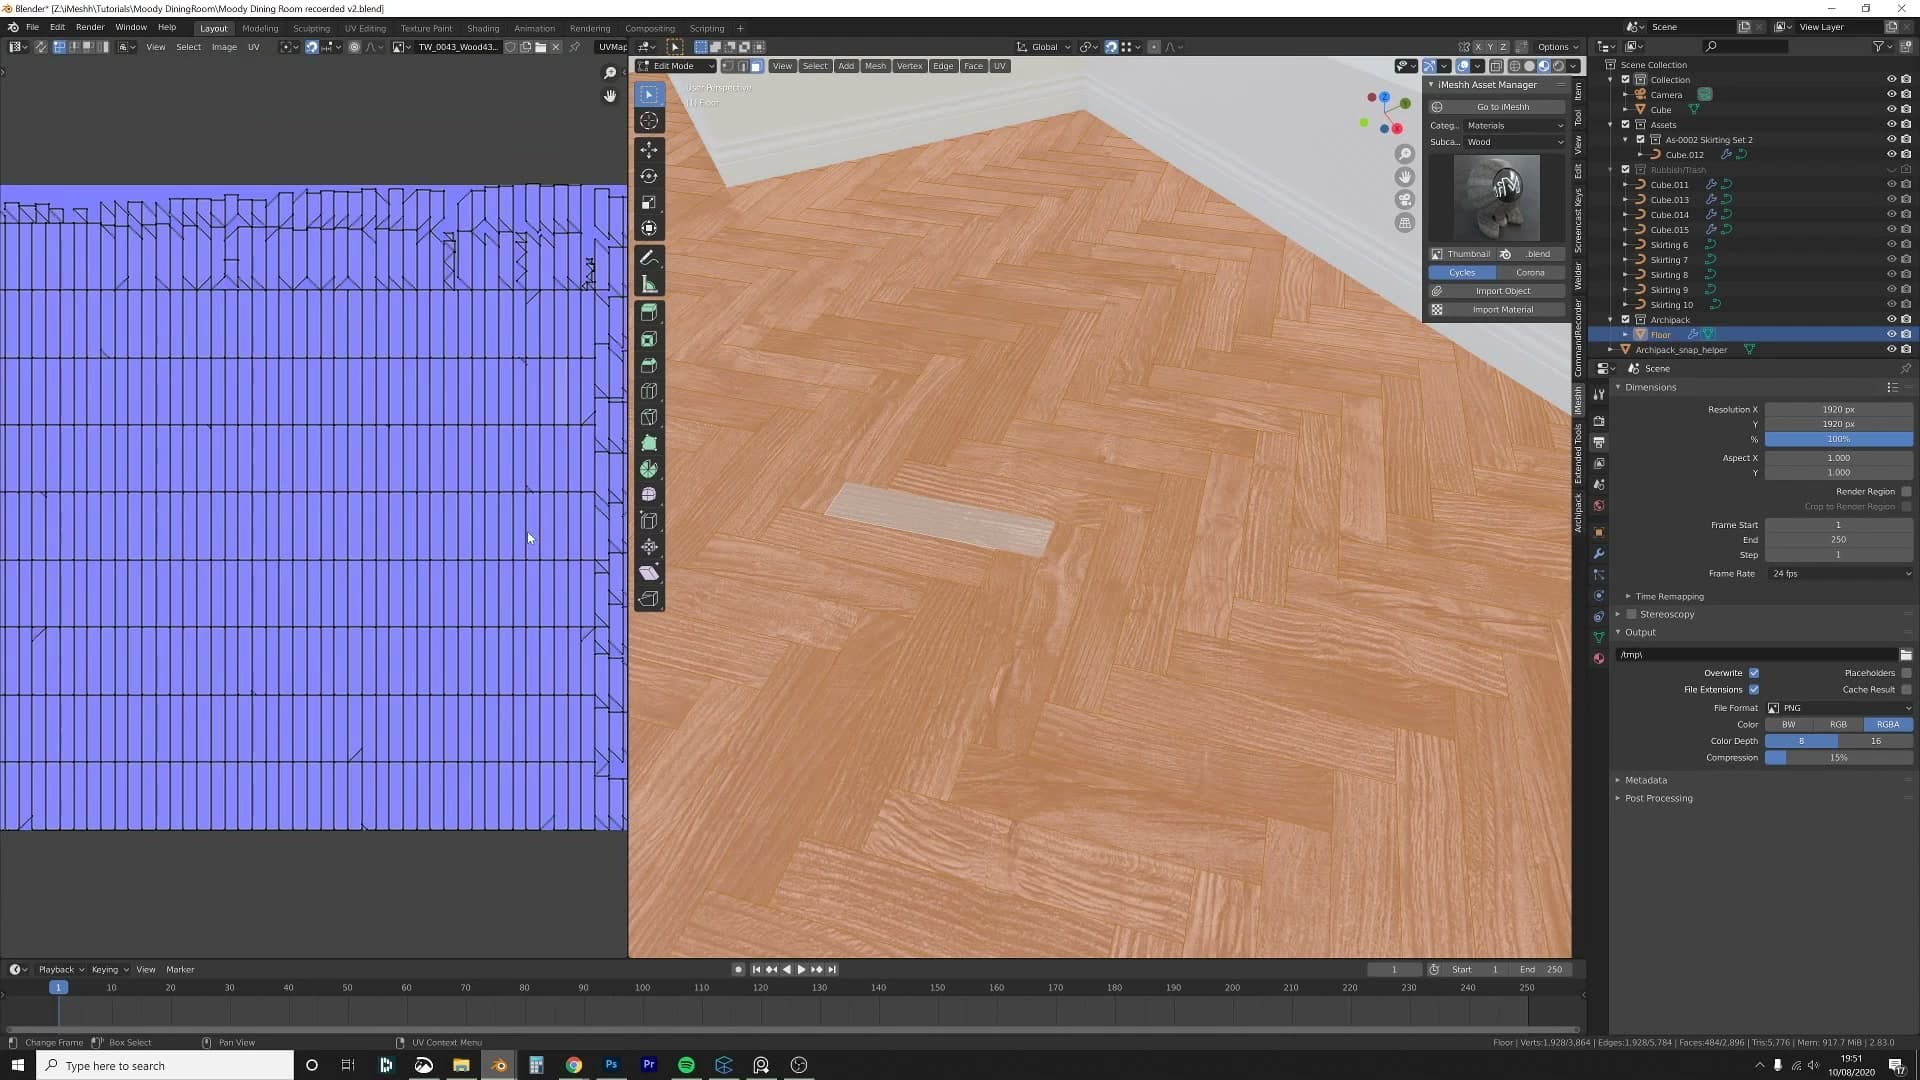Image resolution: width=1920 pixels, height=1080 pixels.
Task: Select the Spin tool
Action: (649, 469)
